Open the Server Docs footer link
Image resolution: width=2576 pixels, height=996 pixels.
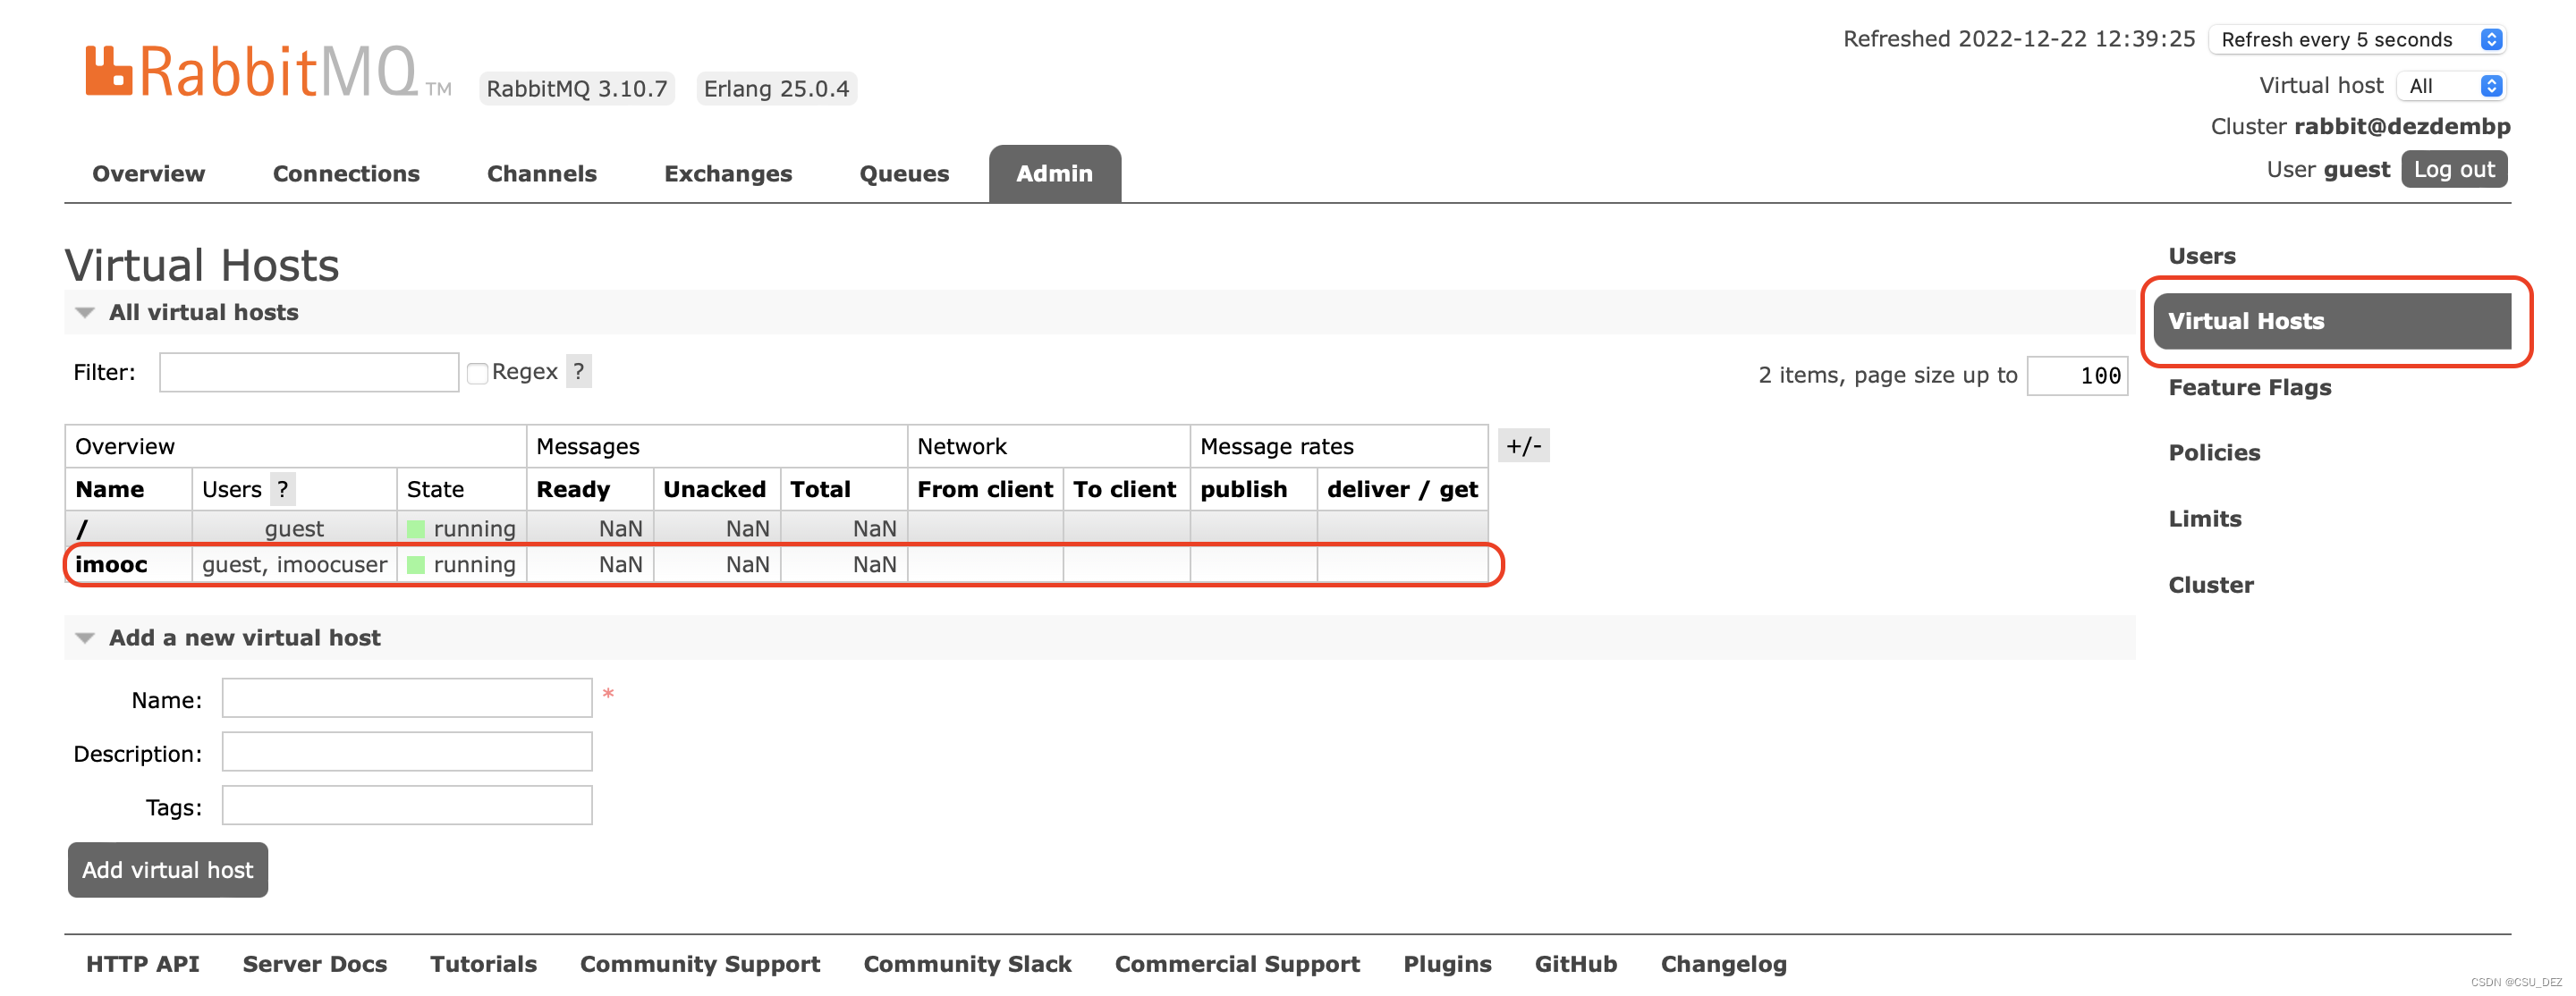click(314, 964)
